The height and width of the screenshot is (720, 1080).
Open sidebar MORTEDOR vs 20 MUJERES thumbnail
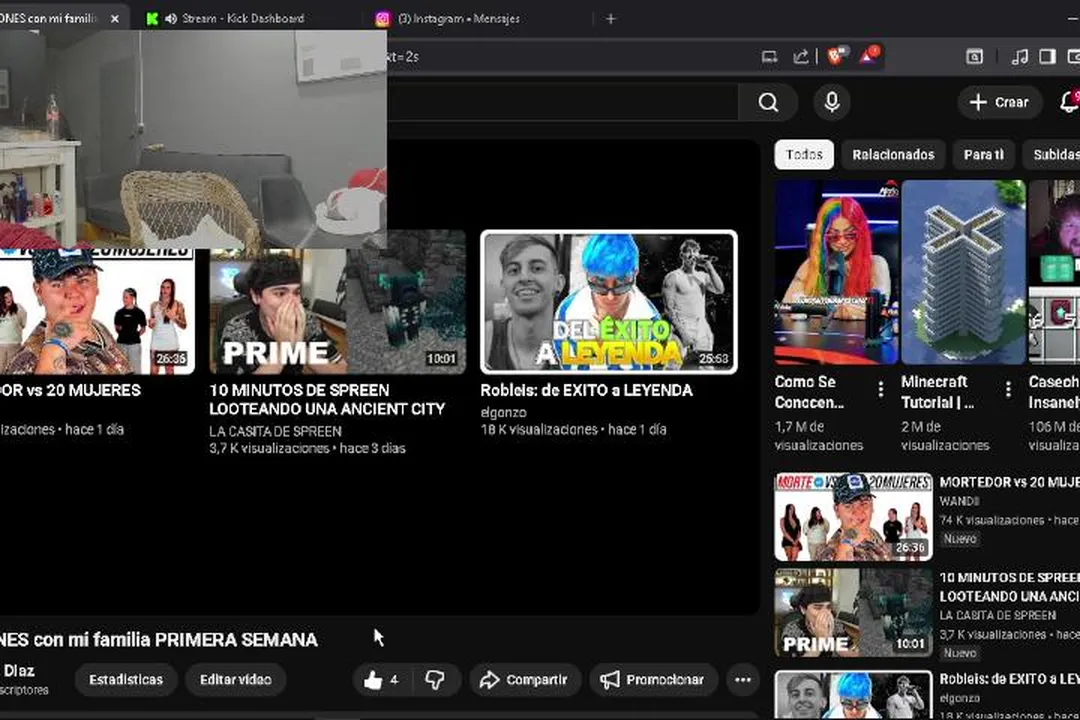[x=853, y=517]
